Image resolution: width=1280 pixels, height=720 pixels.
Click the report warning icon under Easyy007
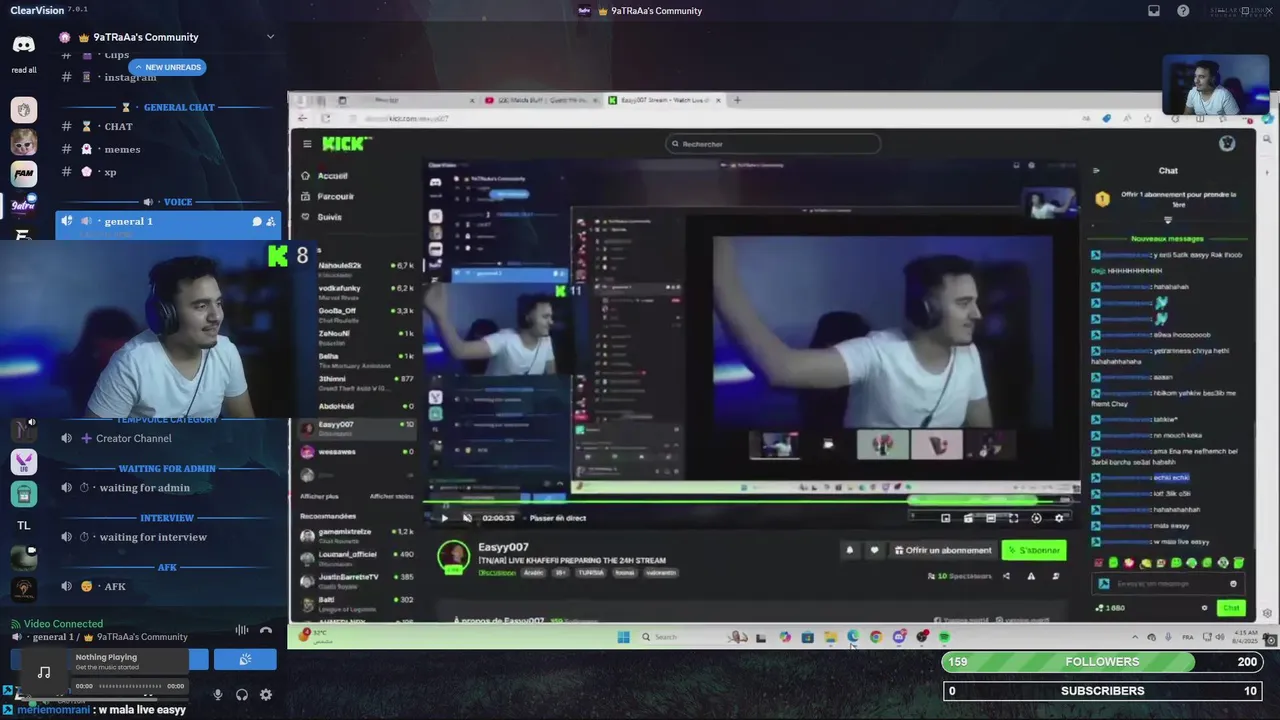(1031, 576)
